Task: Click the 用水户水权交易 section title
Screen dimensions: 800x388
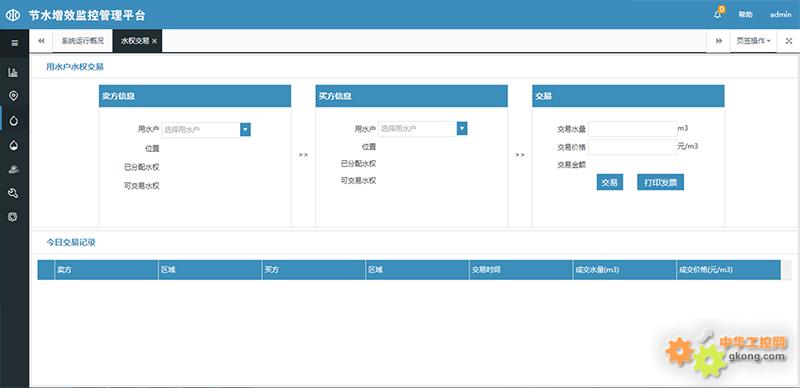Action: pos(75,66)
